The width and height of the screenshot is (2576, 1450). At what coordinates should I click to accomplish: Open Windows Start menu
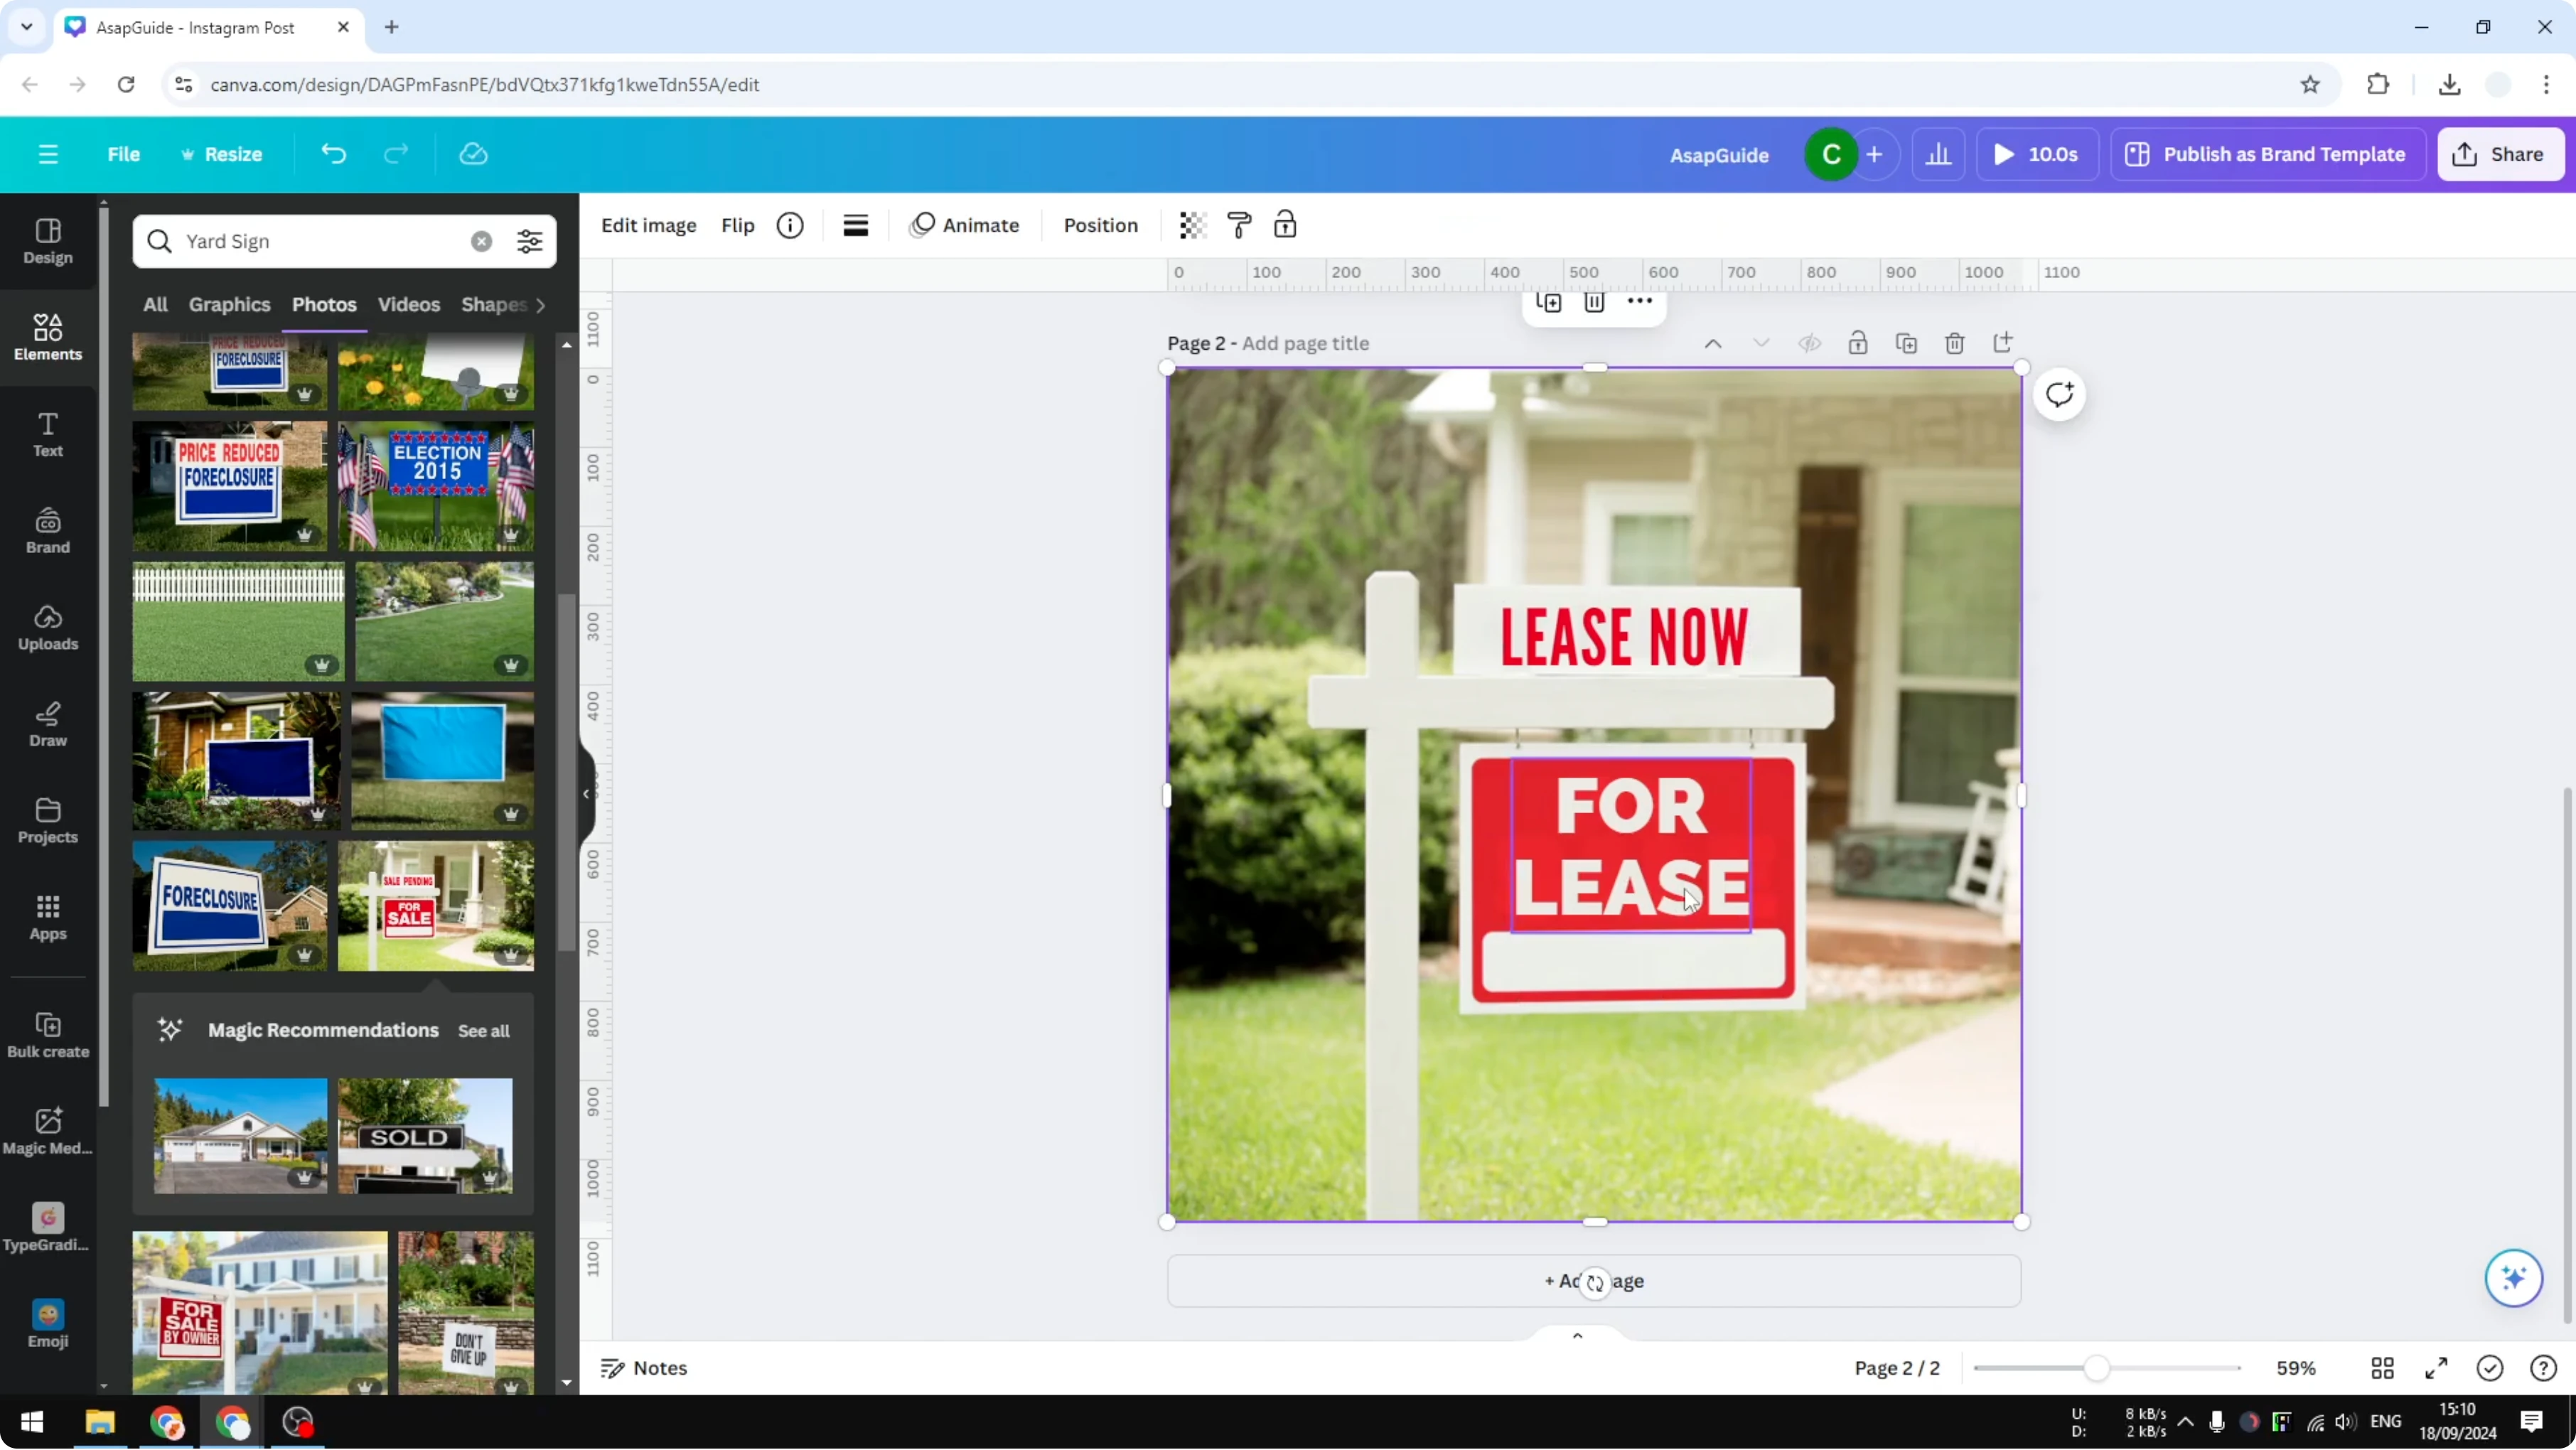tap(32, 1422)
